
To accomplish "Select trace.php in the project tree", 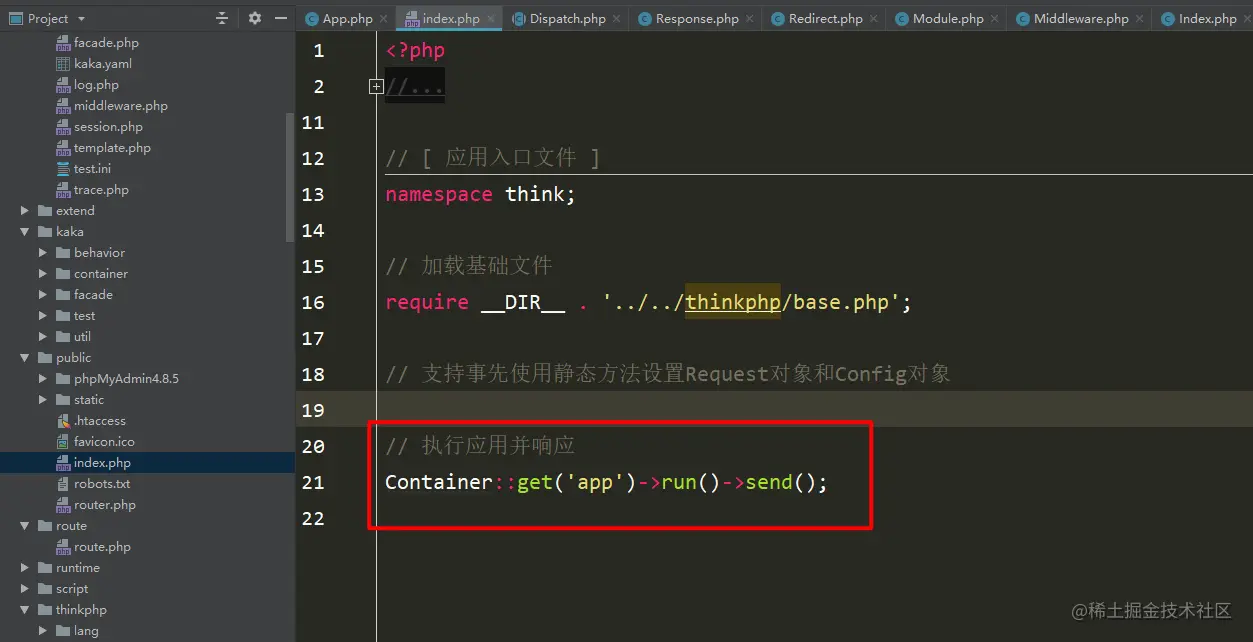I will [x=101, y=190].
